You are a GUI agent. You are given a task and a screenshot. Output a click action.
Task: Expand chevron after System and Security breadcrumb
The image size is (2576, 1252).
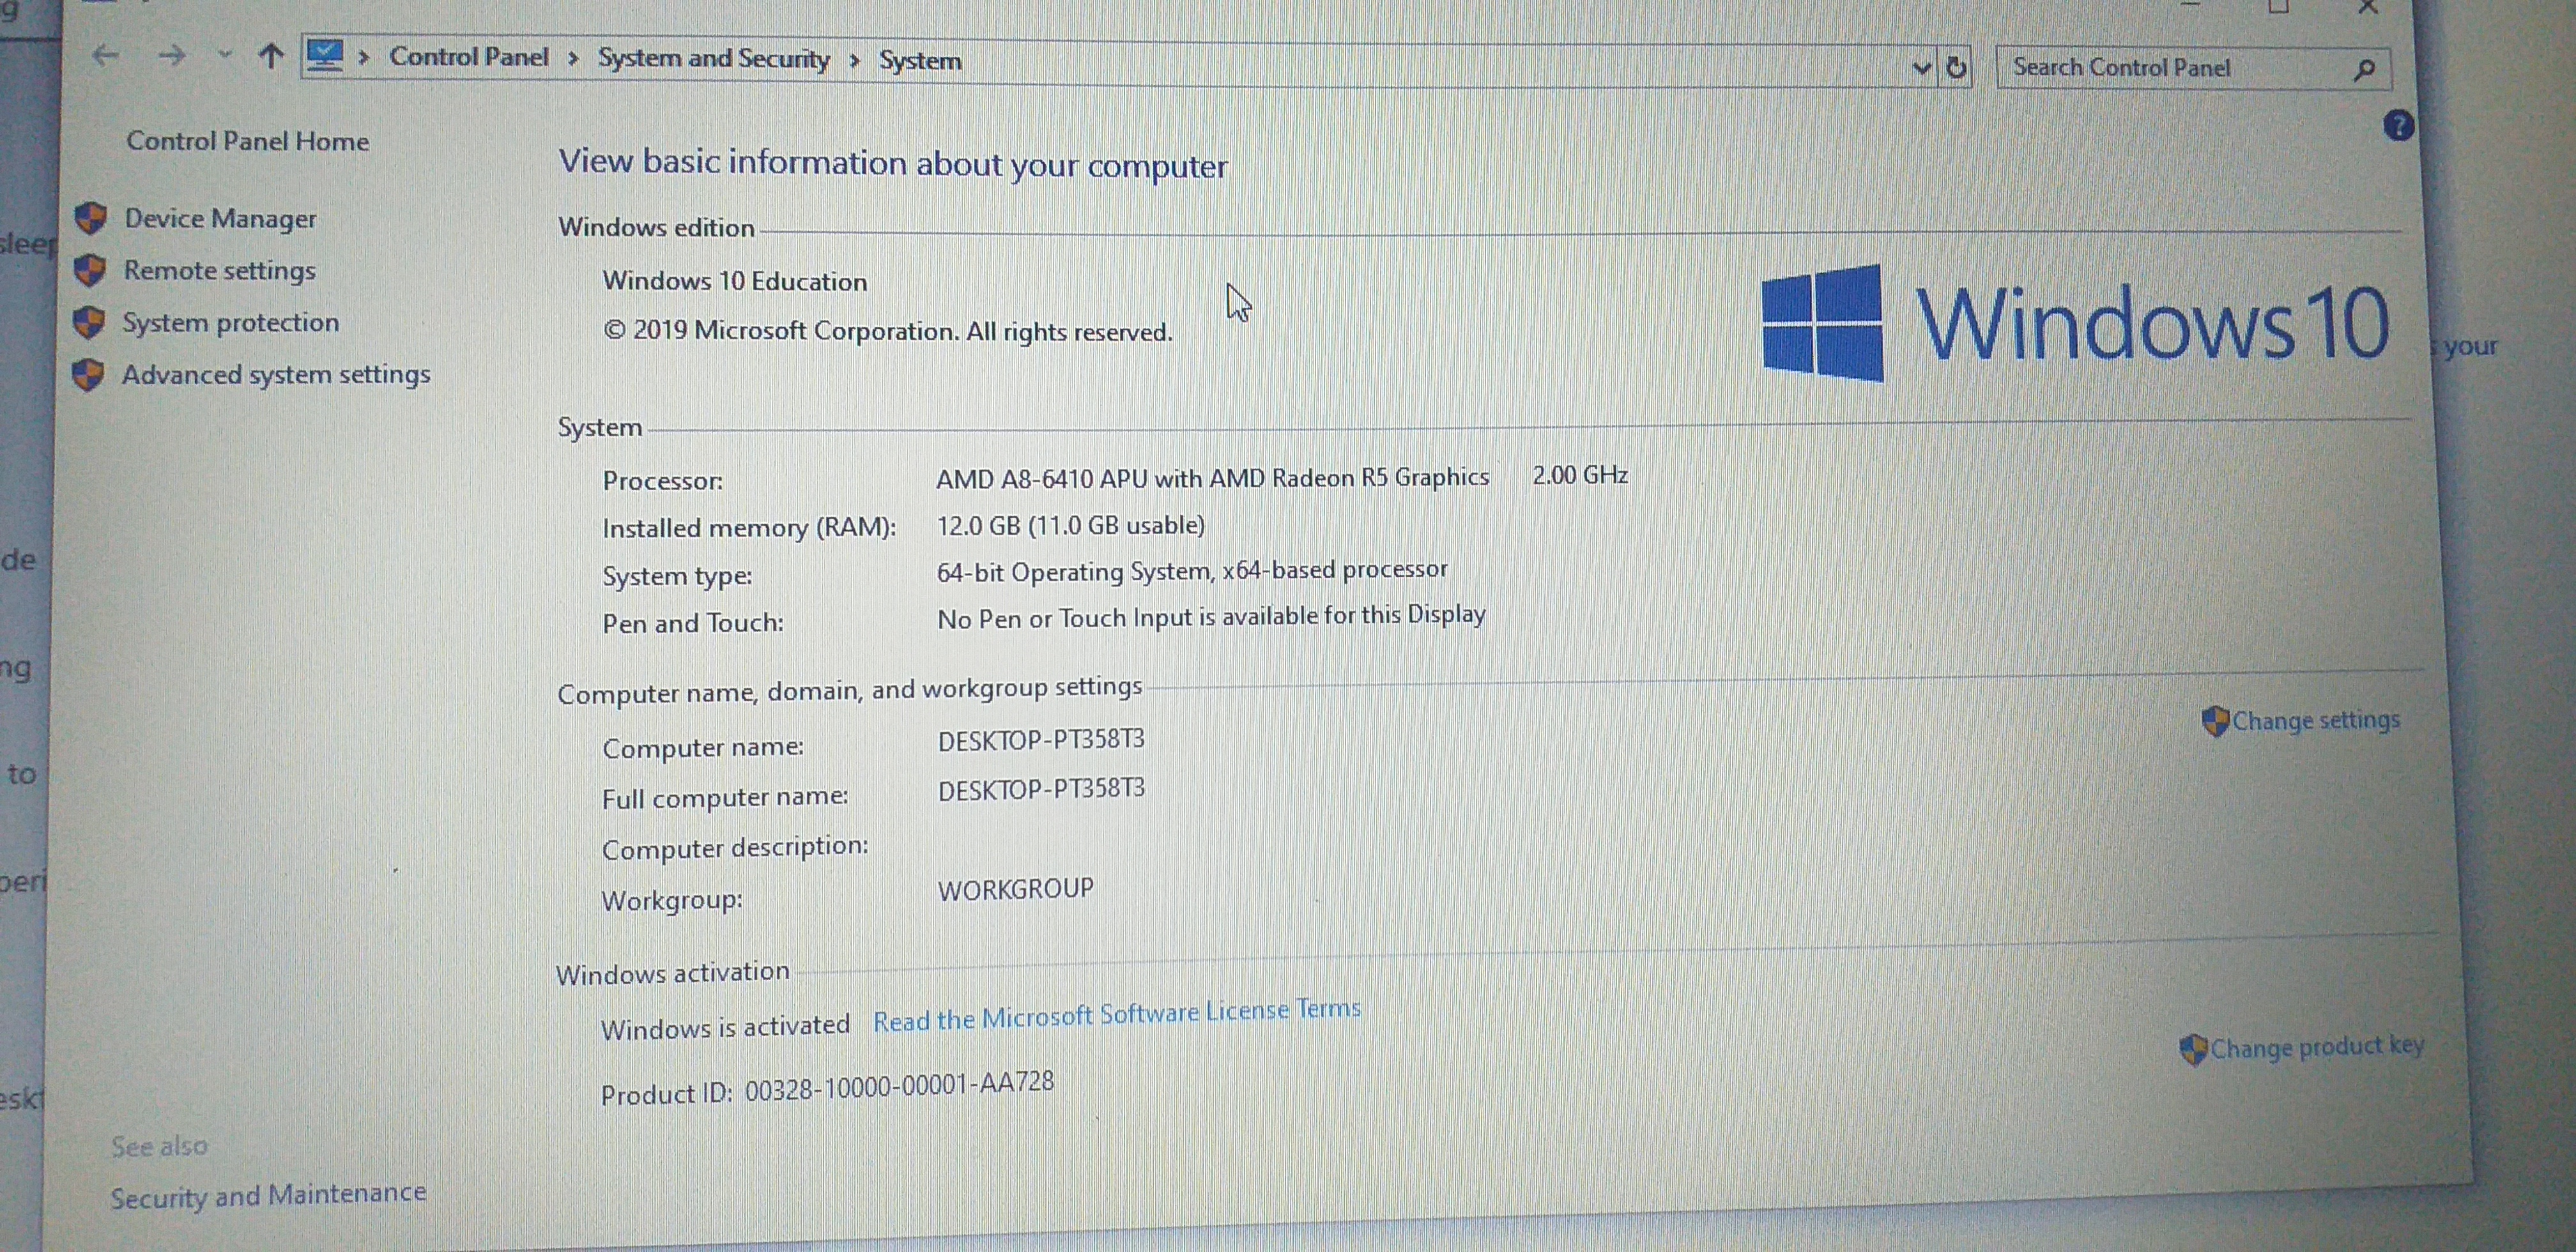855,60
